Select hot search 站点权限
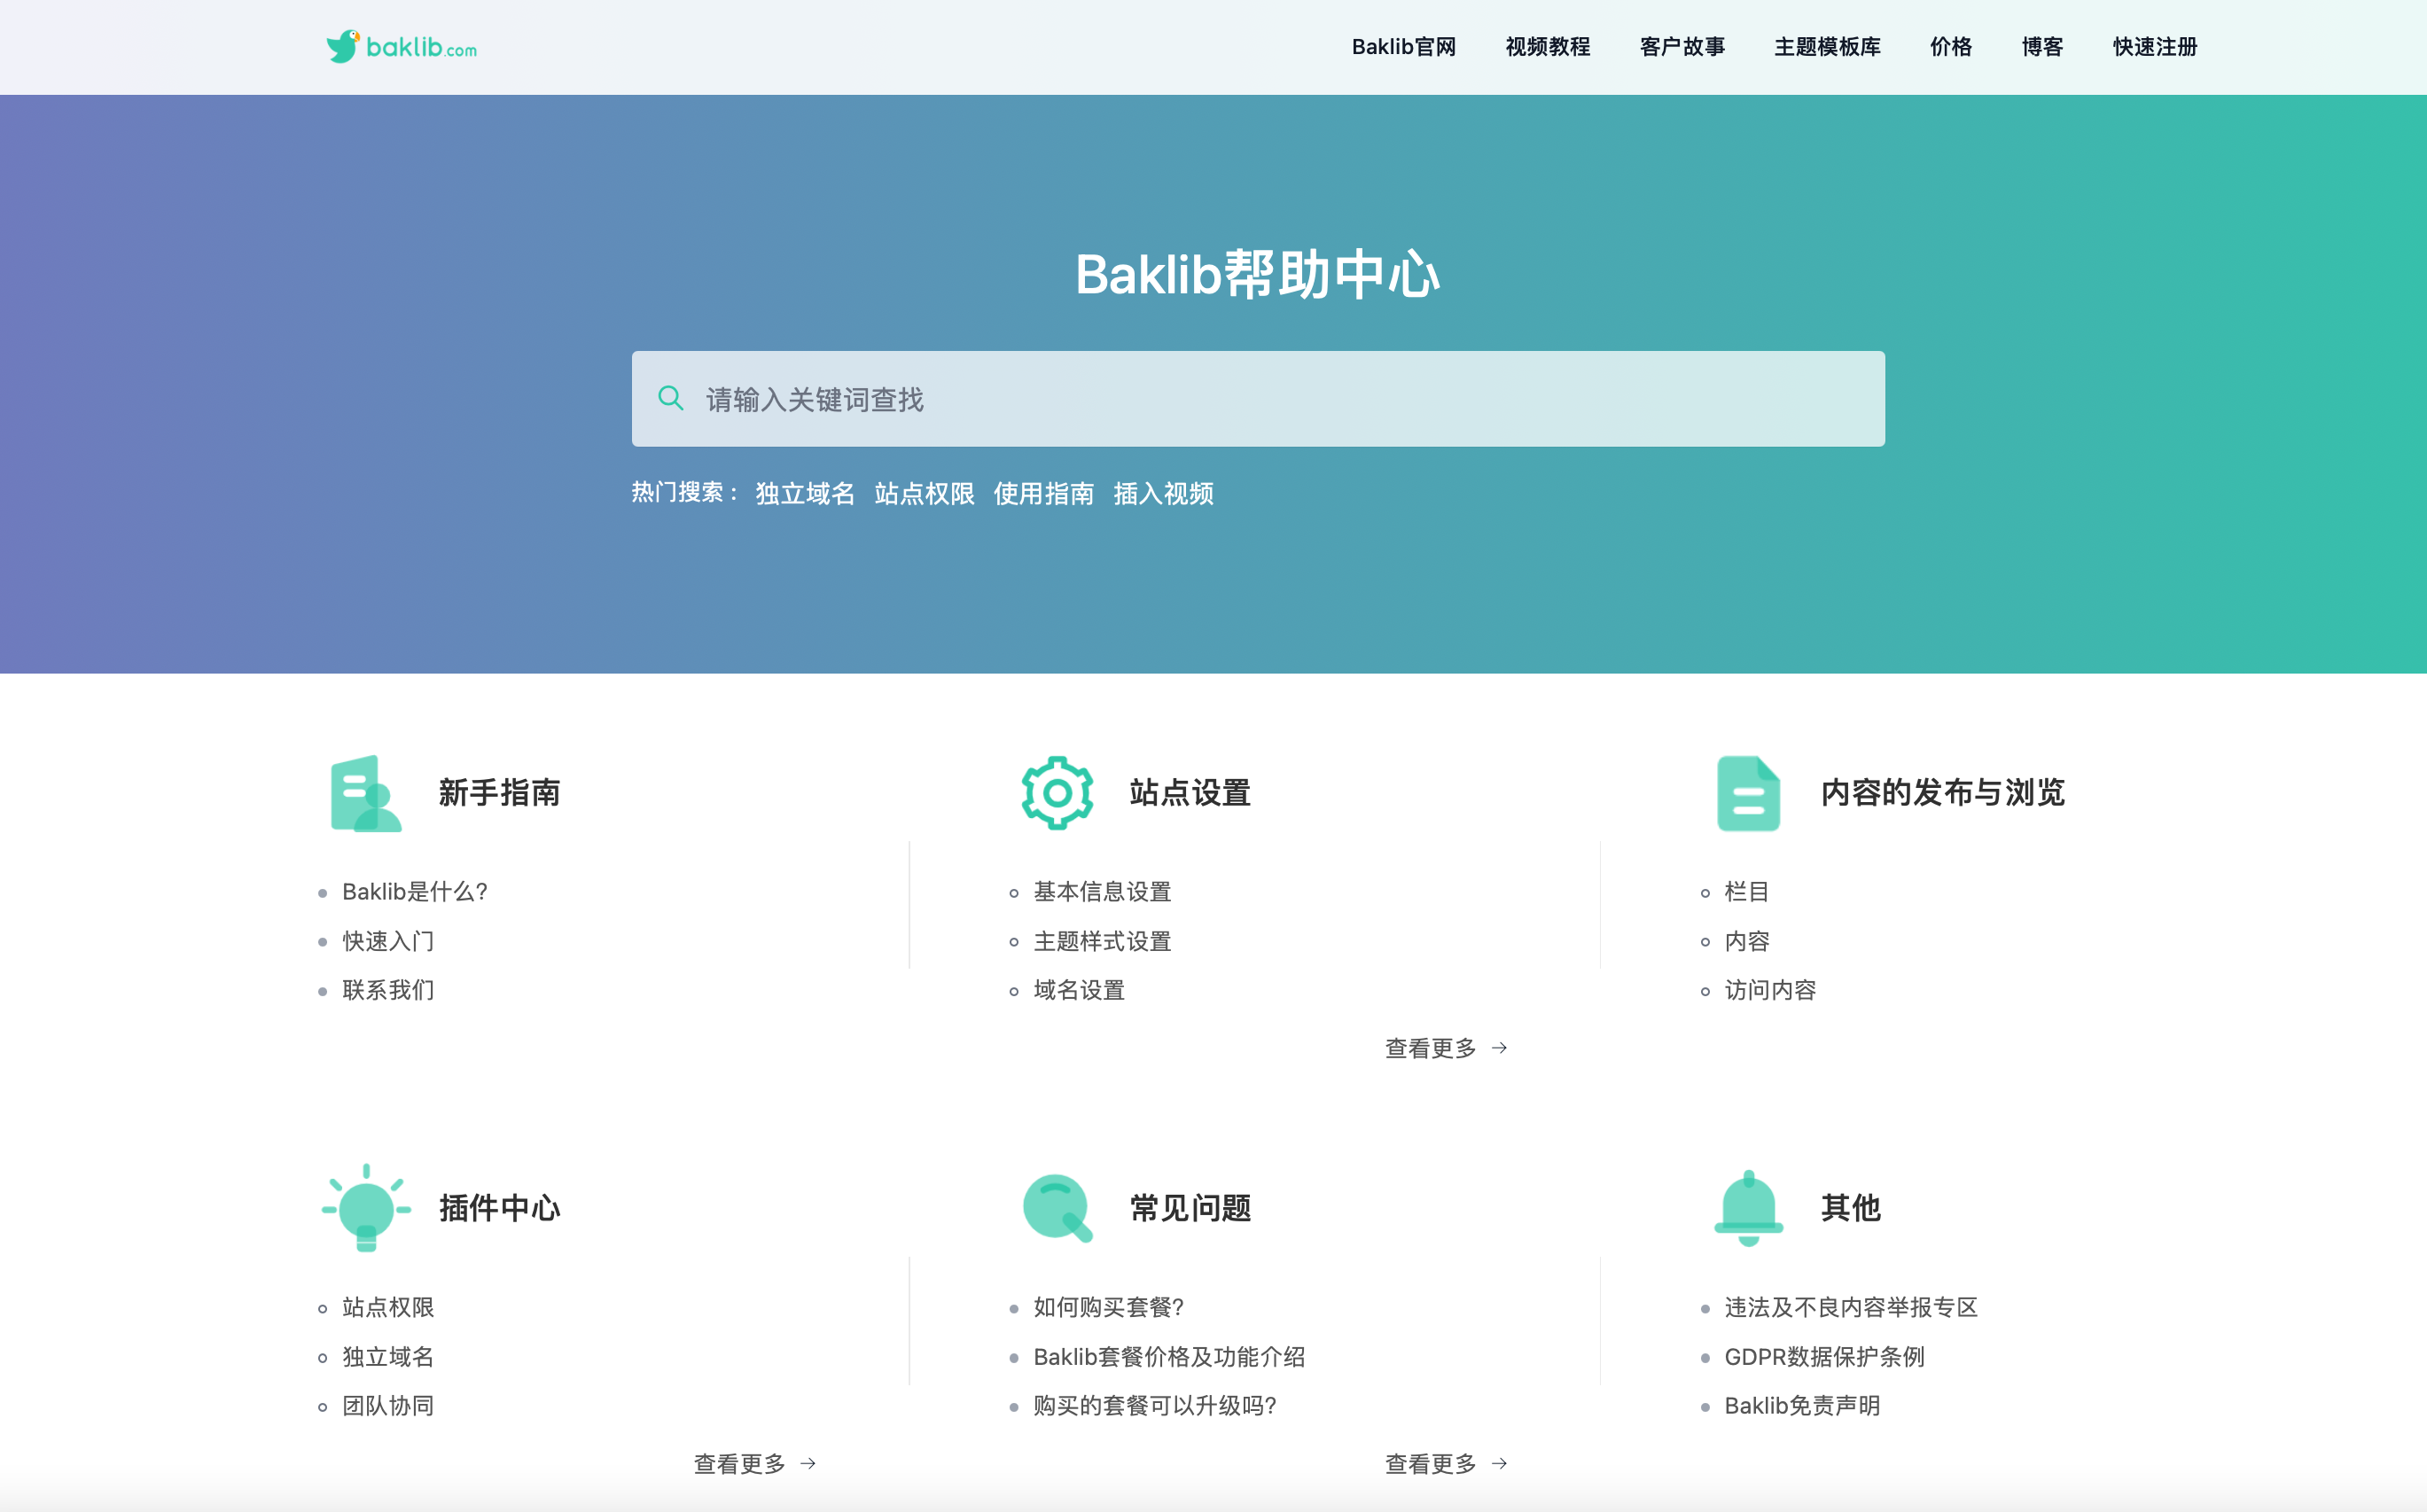 [924, 493]
